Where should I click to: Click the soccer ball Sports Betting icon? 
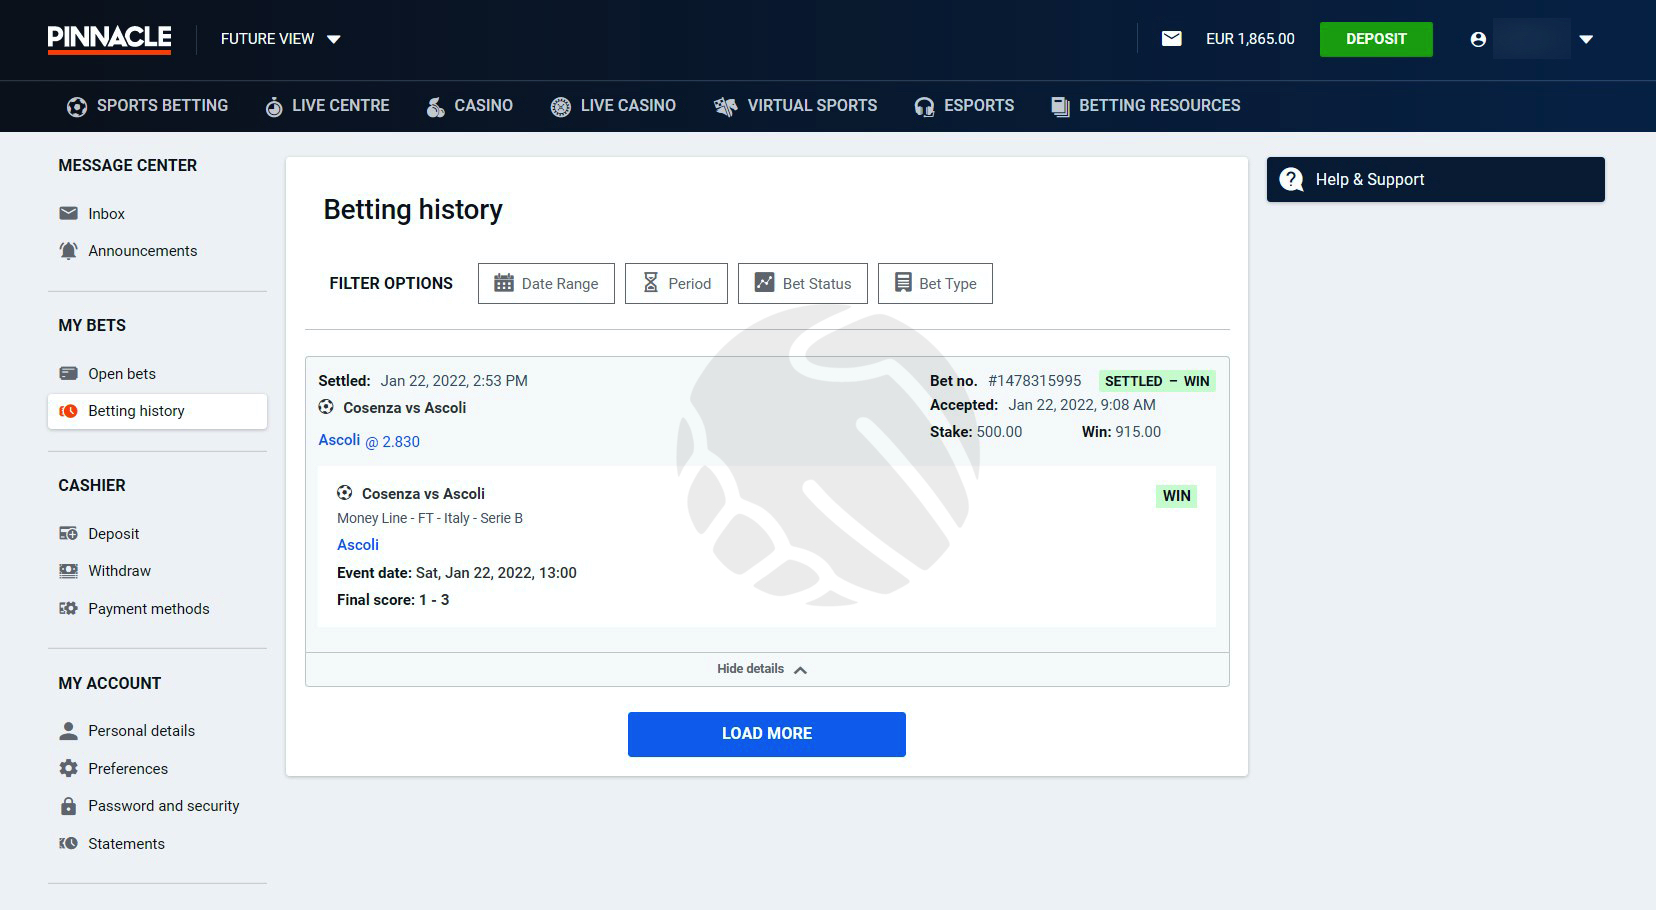point(77,107)
